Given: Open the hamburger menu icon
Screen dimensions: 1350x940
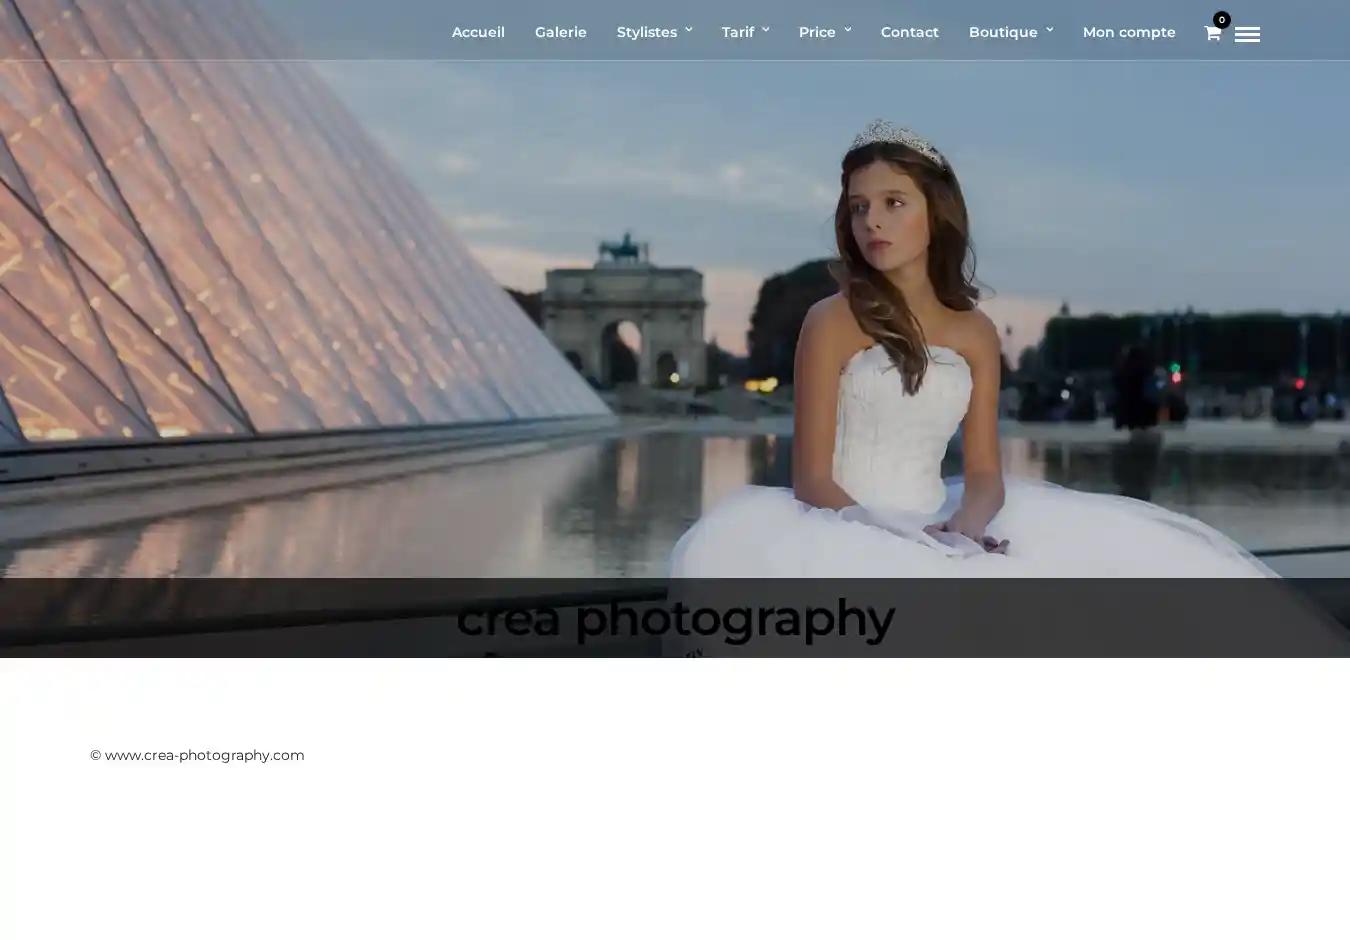Looking at the screenshot, I should [1247, 35].
